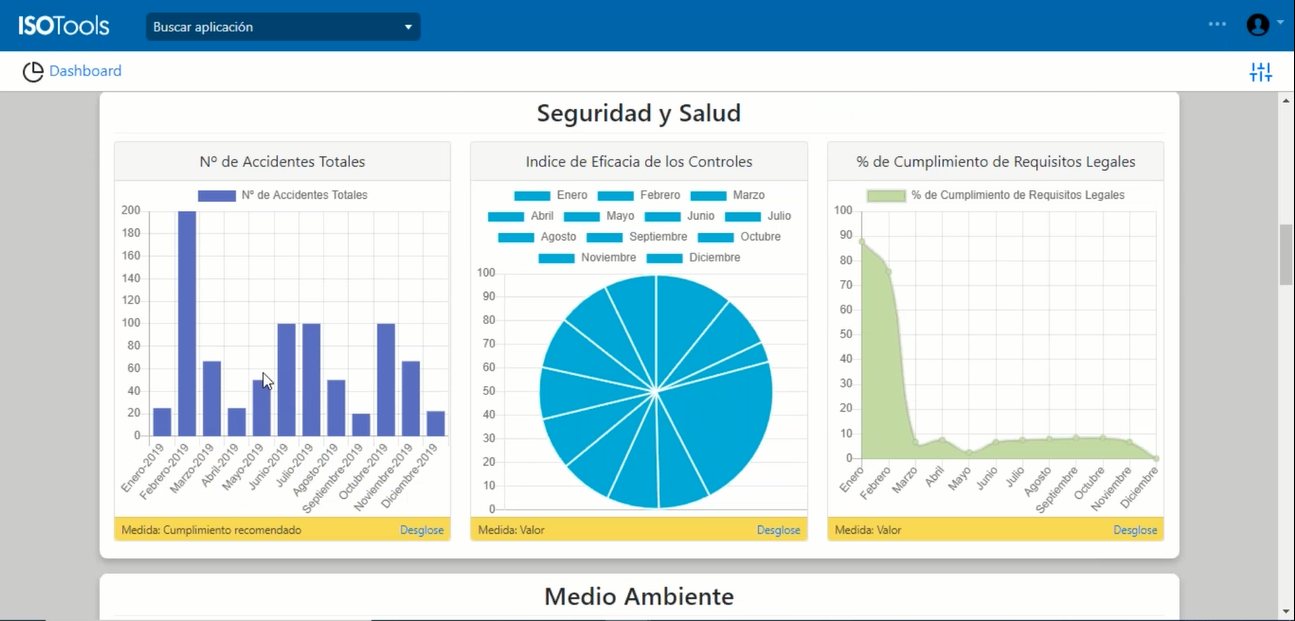Toggle the Enero legend in pie chart
Image resolution: width=1295 pixels, height=621 pixels.
(x=551, y=196)
